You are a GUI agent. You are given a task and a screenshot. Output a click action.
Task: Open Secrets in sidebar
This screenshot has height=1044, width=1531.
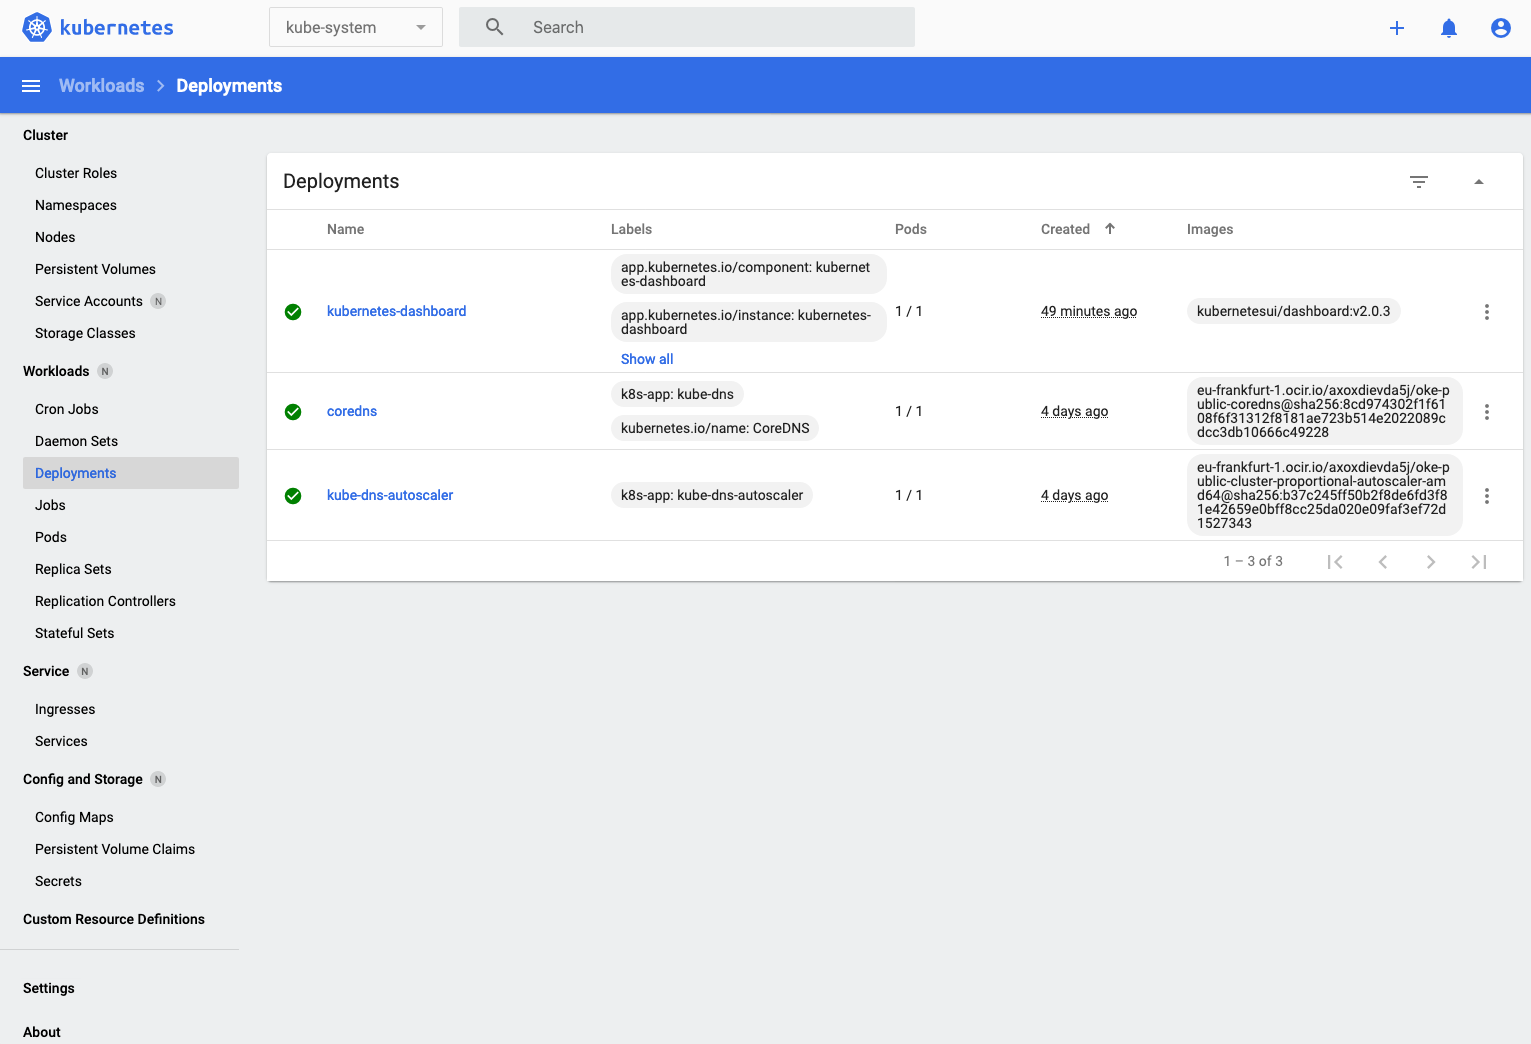click(x=58, y=881)
